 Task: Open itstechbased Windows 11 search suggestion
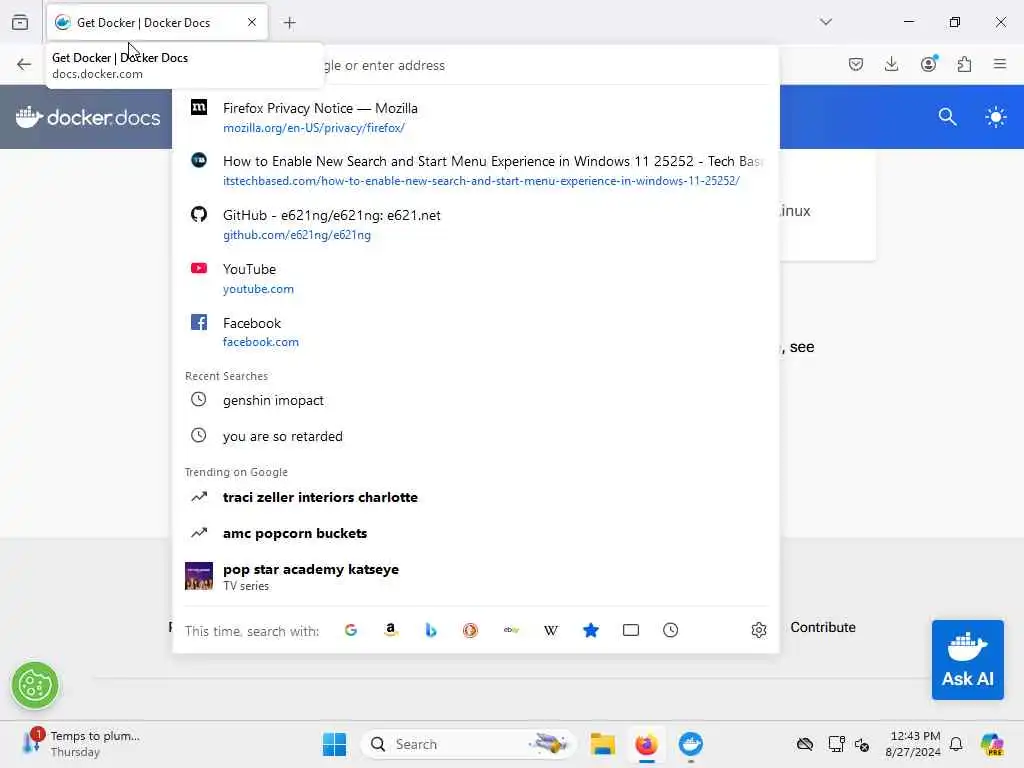[x=475, y=170]
